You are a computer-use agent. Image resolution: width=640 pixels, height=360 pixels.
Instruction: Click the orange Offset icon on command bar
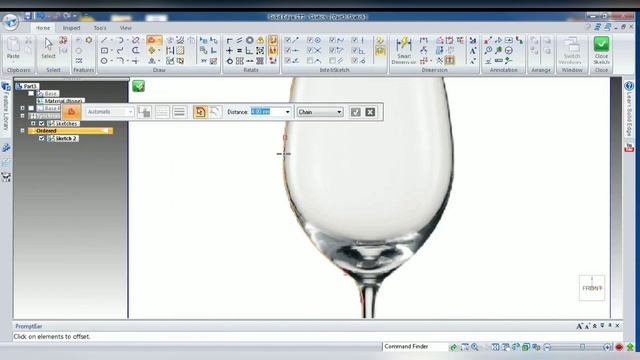(x=71, y=112)
